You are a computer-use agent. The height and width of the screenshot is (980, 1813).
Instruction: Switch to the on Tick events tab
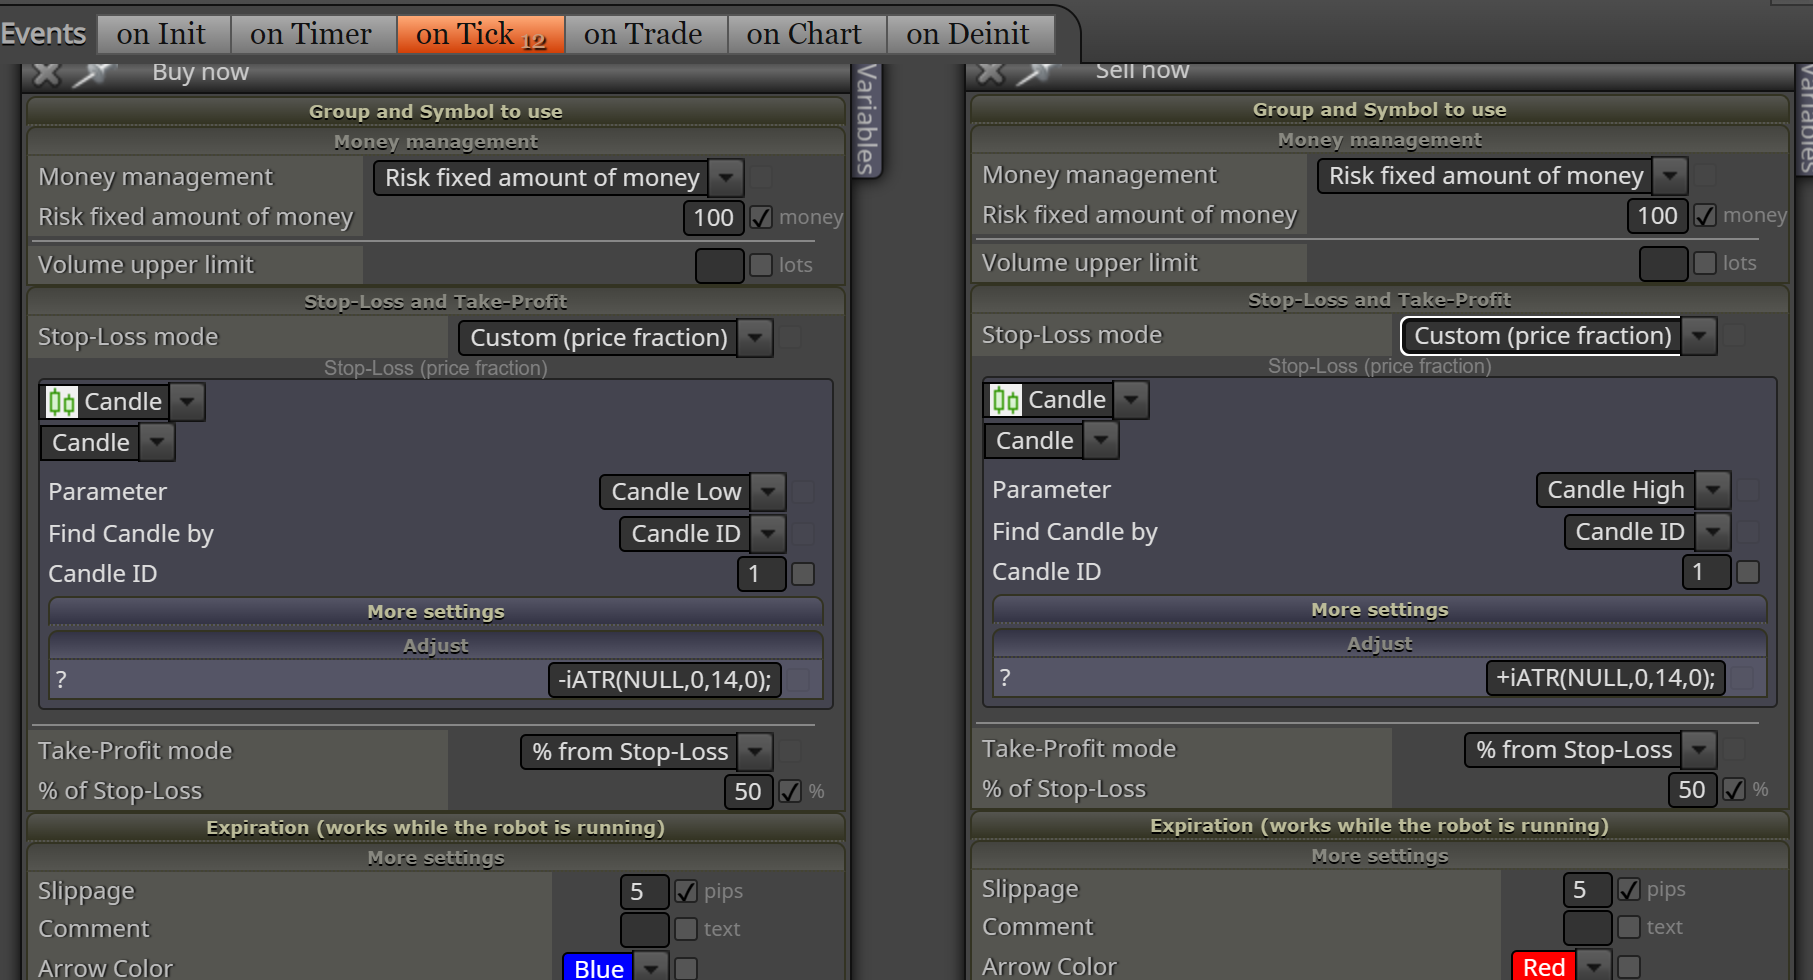pos(481,34)
